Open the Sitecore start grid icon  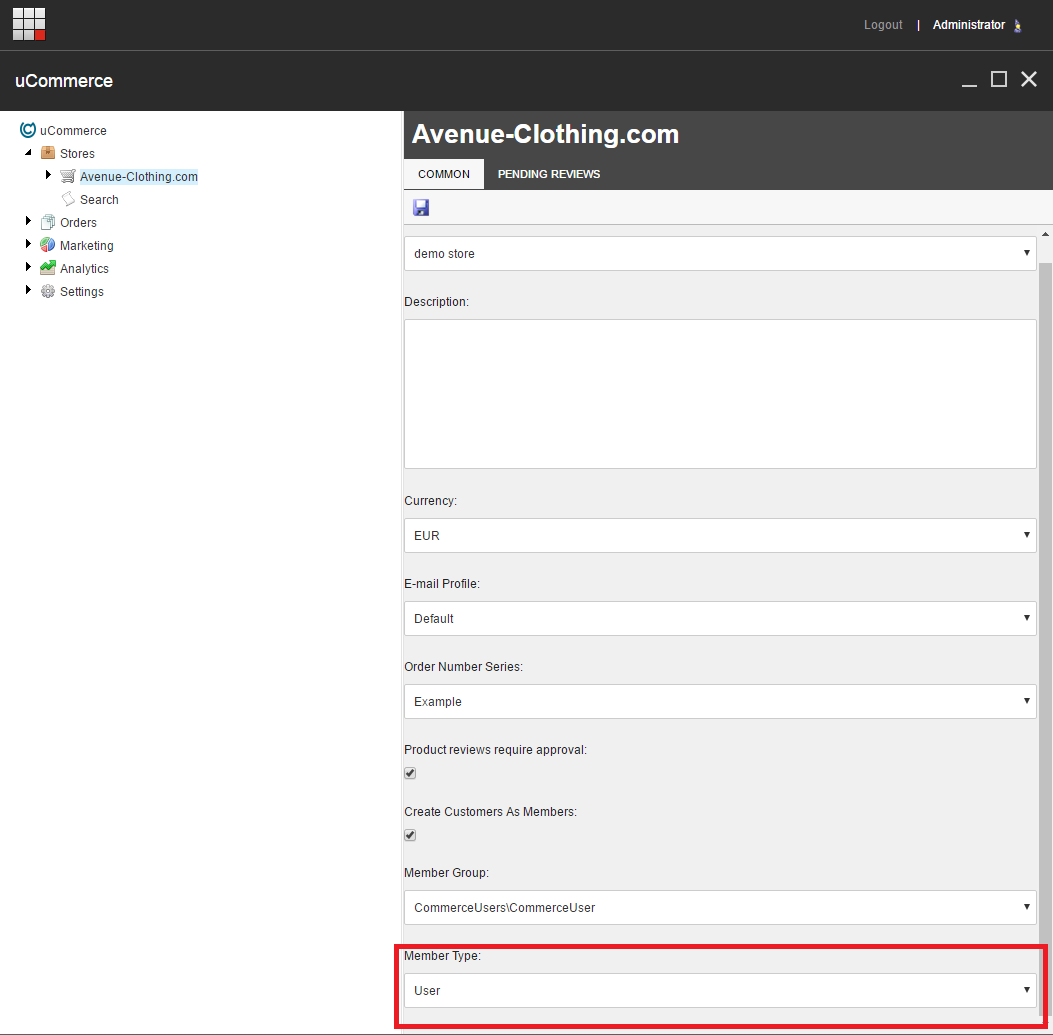tap(29, 24)
